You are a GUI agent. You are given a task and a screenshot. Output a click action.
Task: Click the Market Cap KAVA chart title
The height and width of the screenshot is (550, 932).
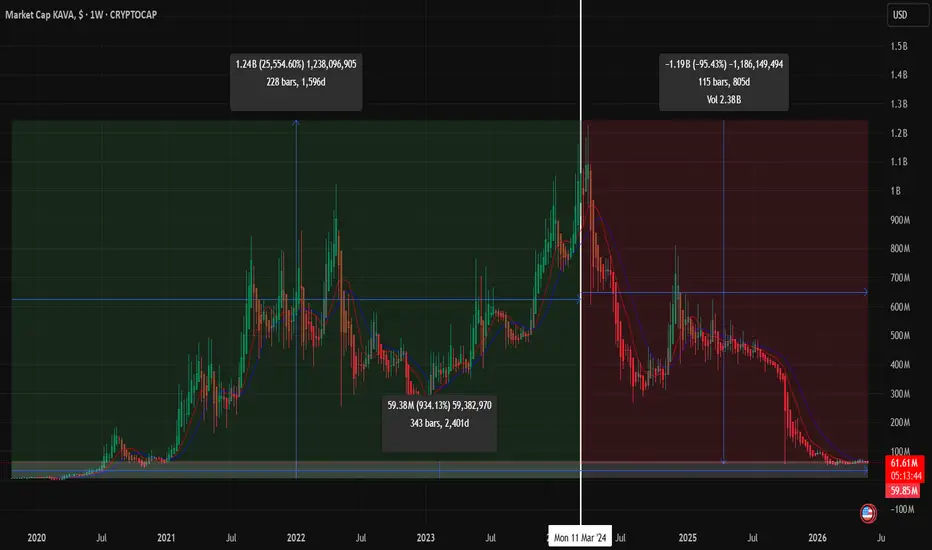point(81,14)
